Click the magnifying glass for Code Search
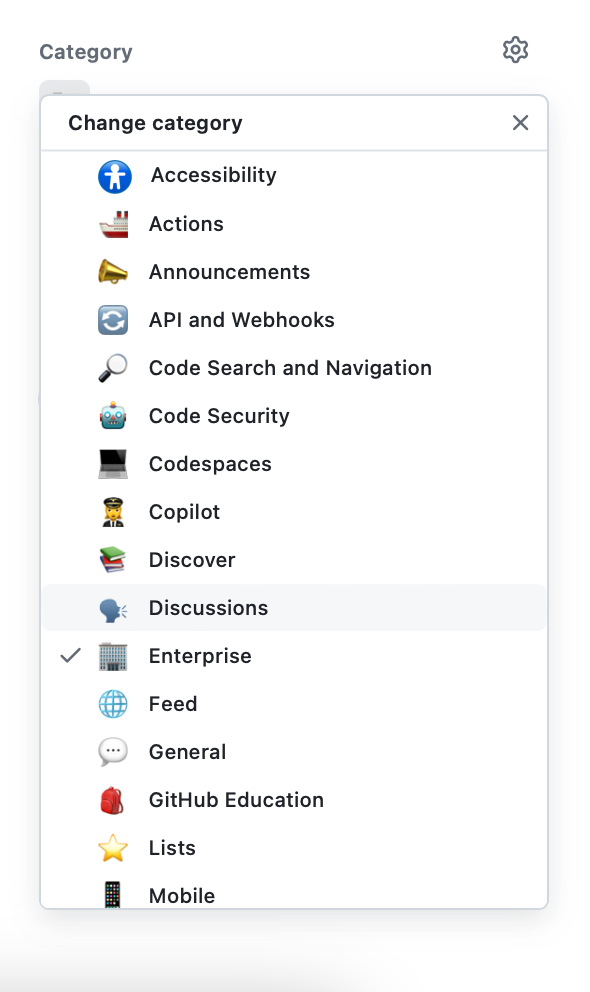590x992 pixels. (113, 367)
